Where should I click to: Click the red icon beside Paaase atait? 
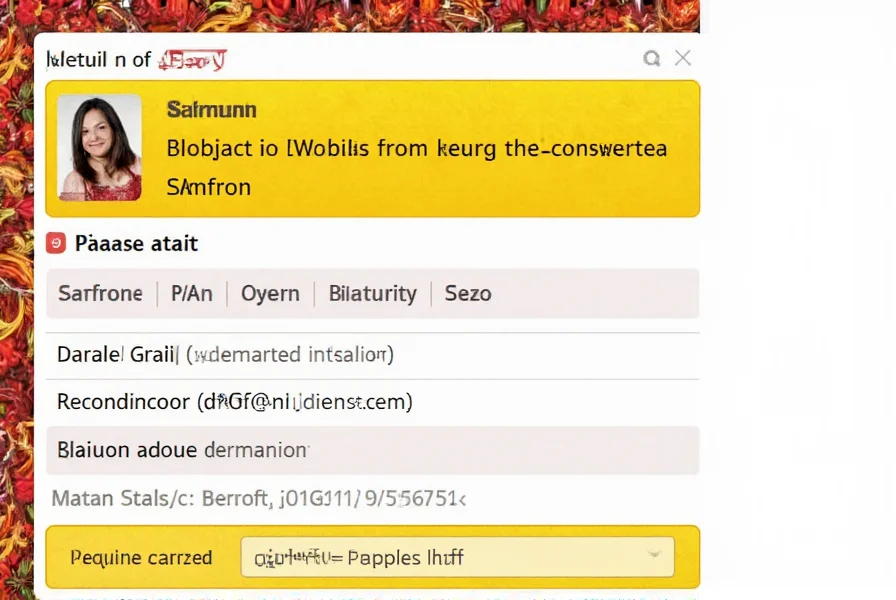pyautogui.click(x=56, y=243)
